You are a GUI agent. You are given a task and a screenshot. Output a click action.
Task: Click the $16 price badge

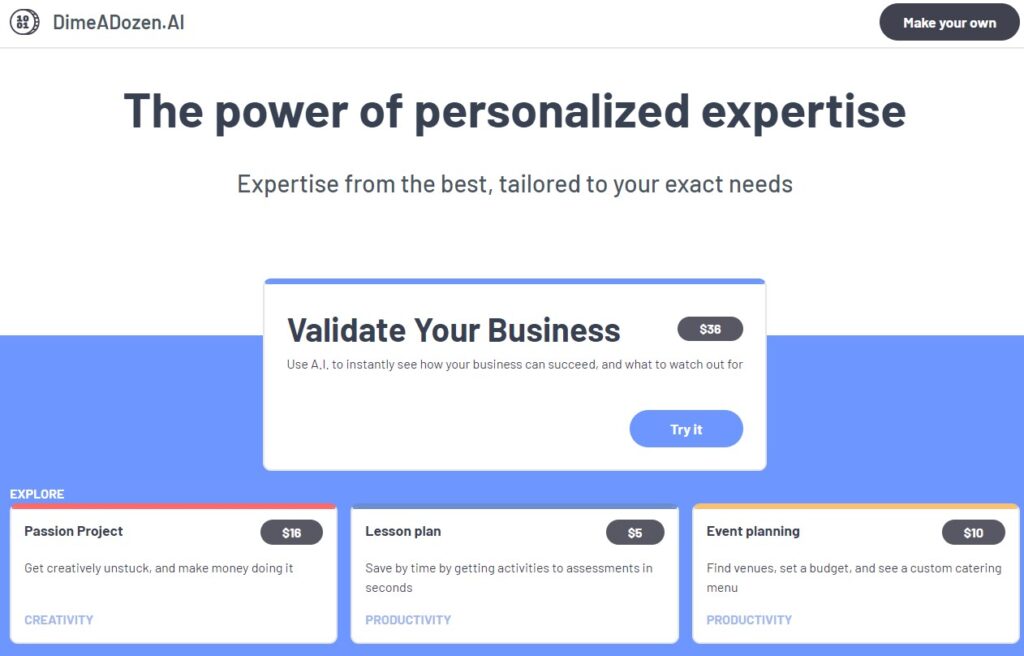(x=291, y=533)
